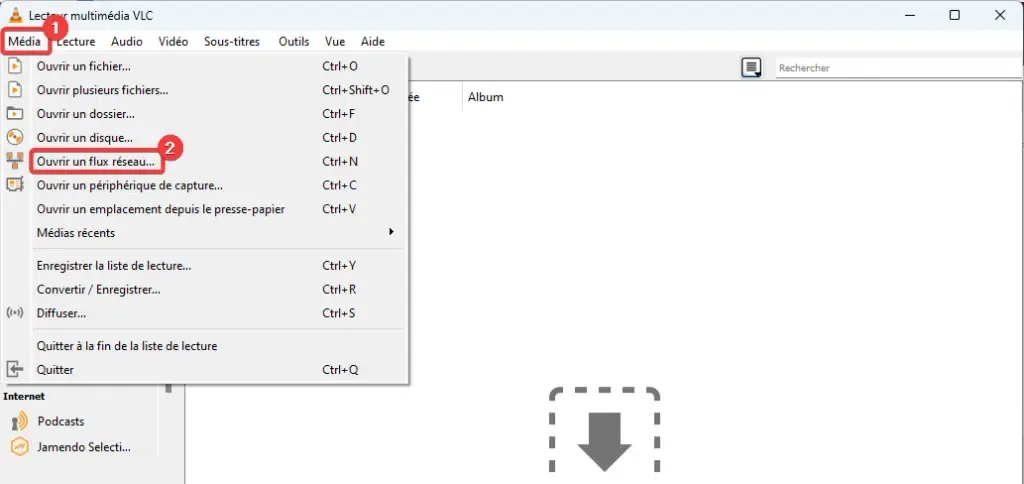Open the Vue menu
The image size is (1024, 484).
(x=335, y=42)
